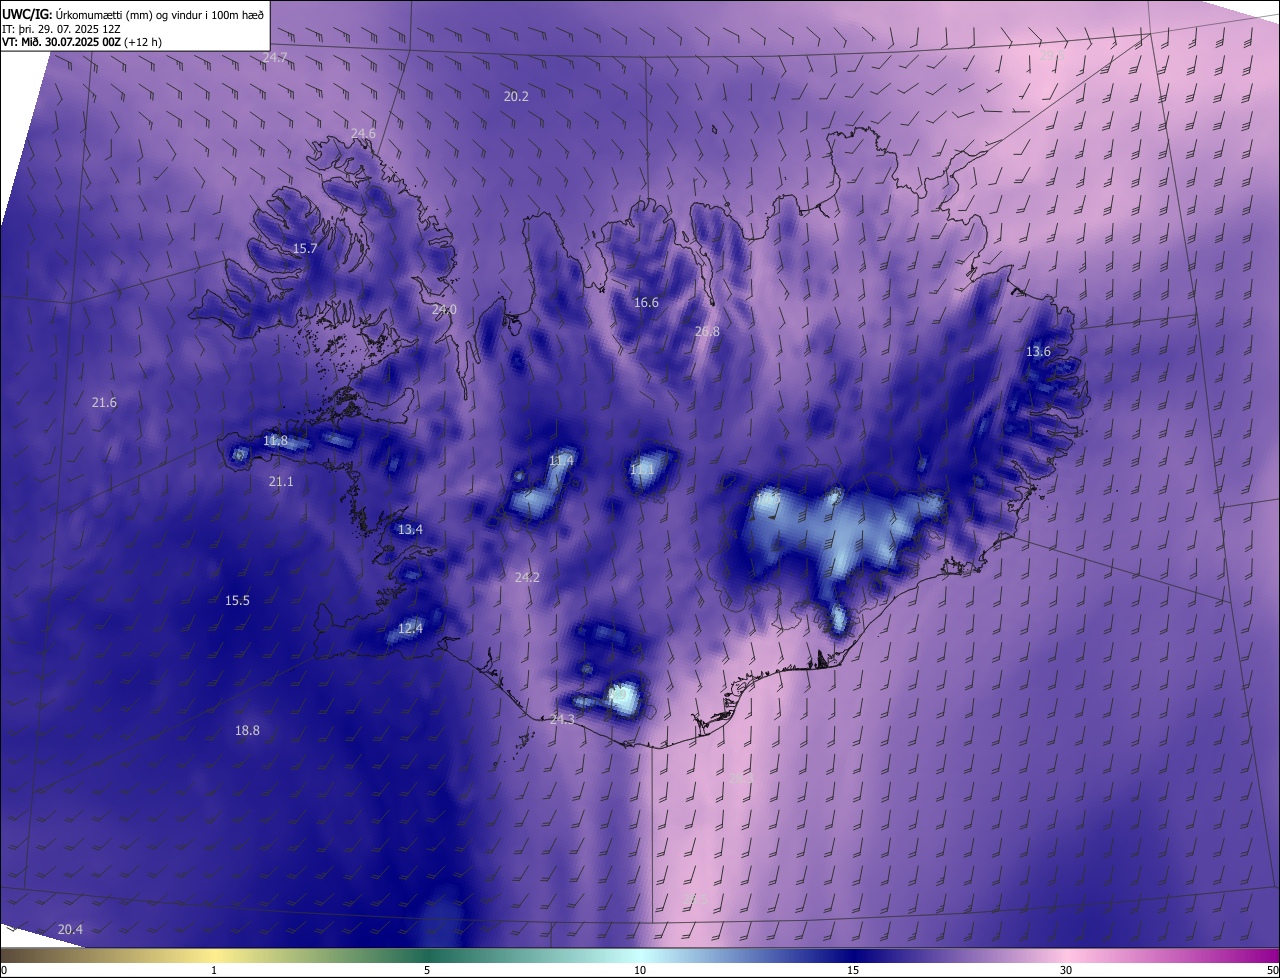This screenshot has height=978, width=1280.
Task: Click the color scale tick labeled 15
Action: 853,970
